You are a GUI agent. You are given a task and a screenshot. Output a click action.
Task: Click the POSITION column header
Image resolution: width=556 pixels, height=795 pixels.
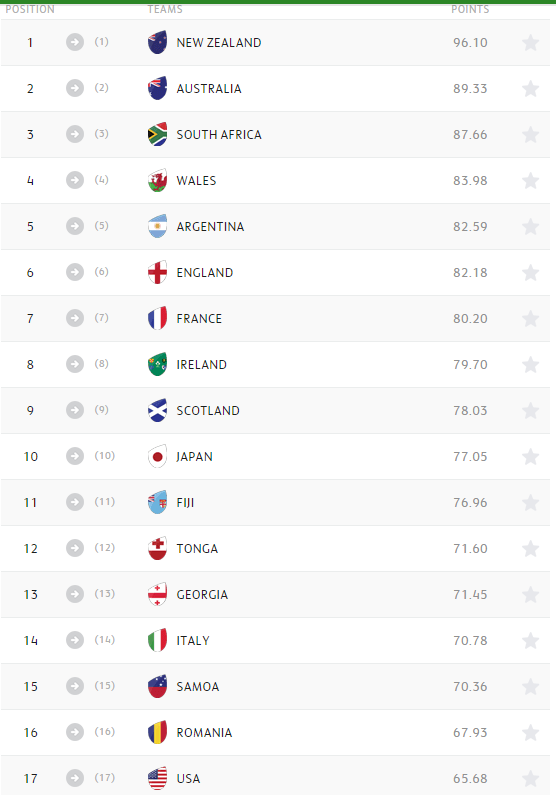(x=30, y=9)
